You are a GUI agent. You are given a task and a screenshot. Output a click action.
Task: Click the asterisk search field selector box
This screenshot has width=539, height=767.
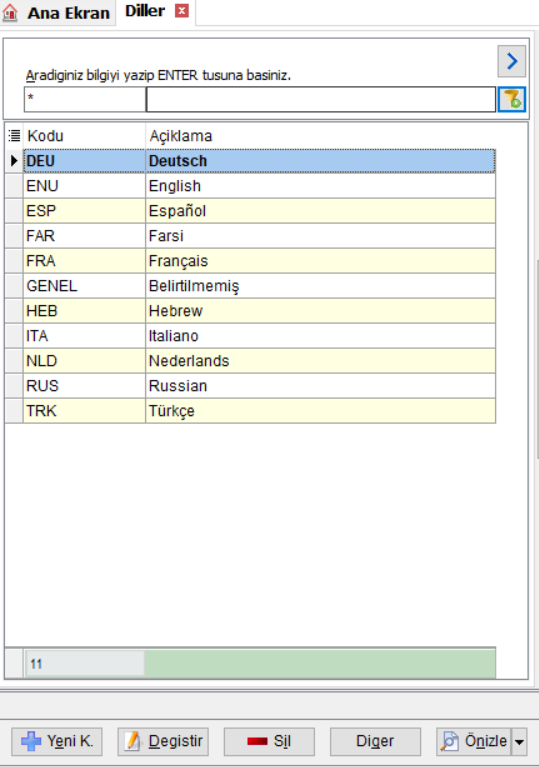coord(85,99)
